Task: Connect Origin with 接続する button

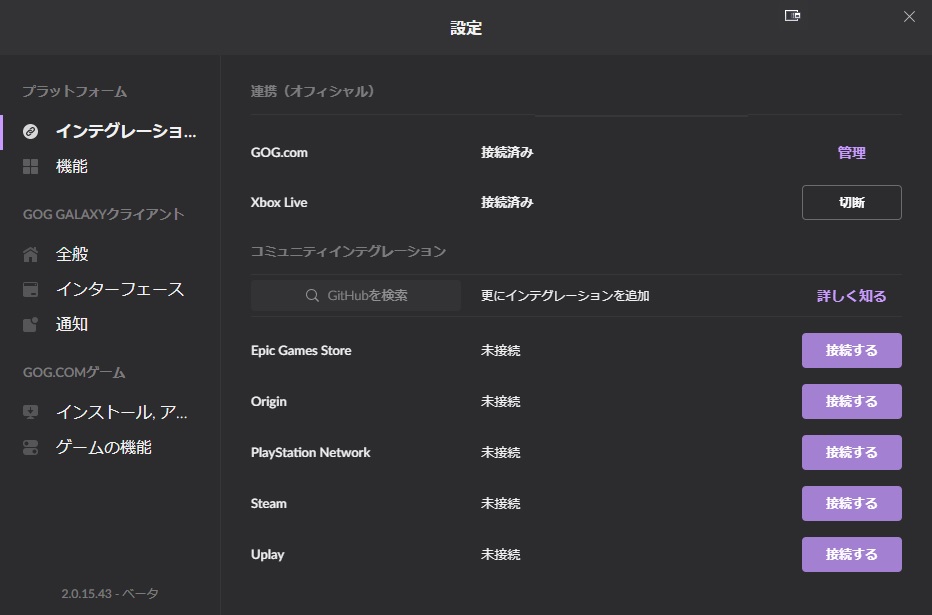Action: [852, 402]
